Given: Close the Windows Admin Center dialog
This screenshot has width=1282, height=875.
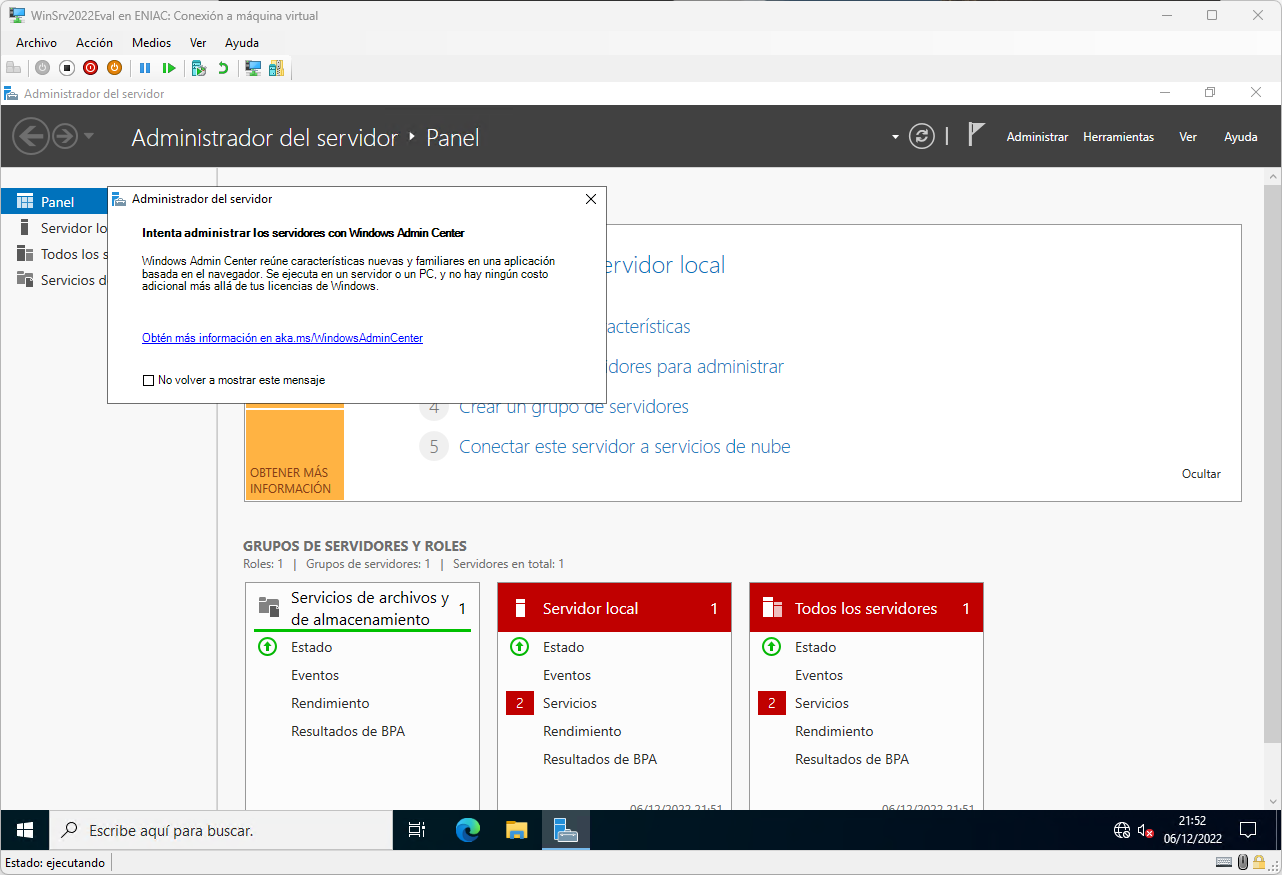Looking at the screenshot, I should coord(591,199).
